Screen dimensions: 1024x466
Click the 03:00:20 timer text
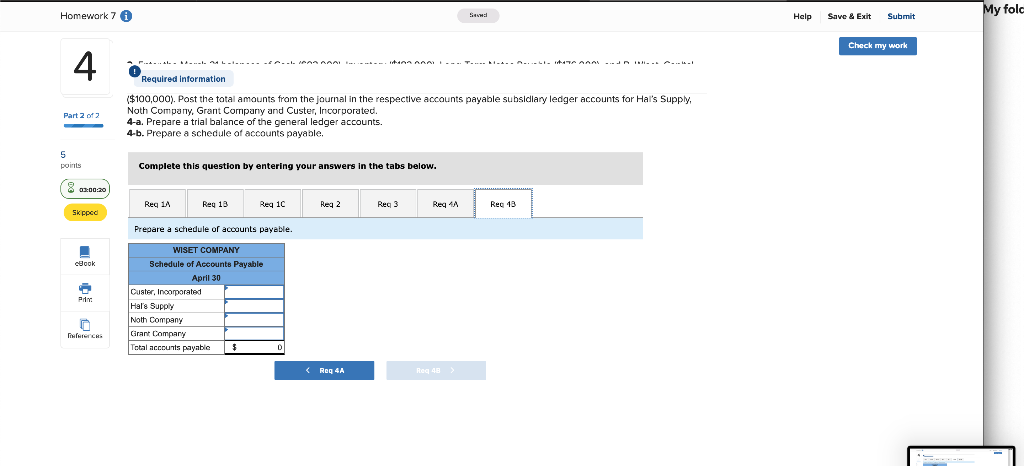[92, 190]
